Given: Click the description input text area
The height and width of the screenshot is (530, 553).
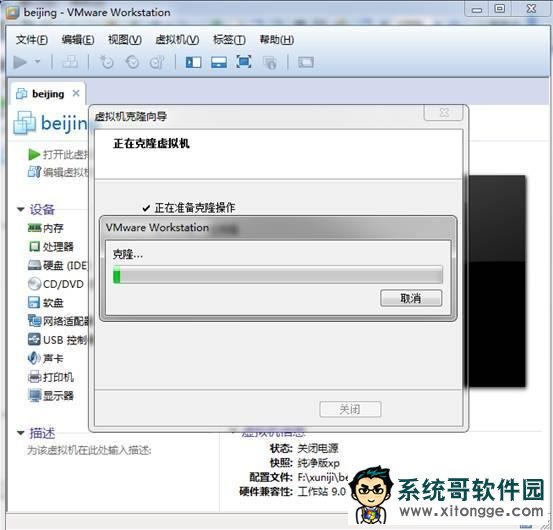Looking at the screenshot, I should click(90, 450).
